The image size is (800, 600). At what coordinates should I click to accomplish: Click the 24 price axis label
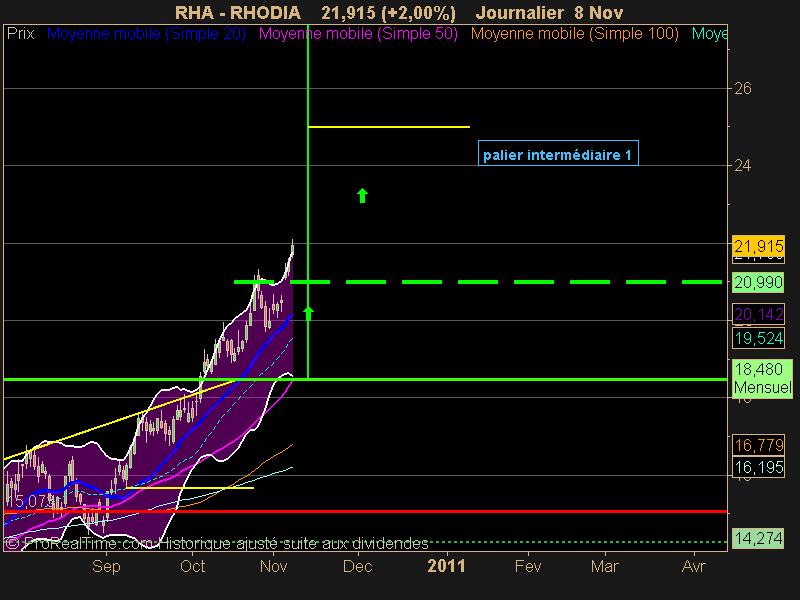743,165
